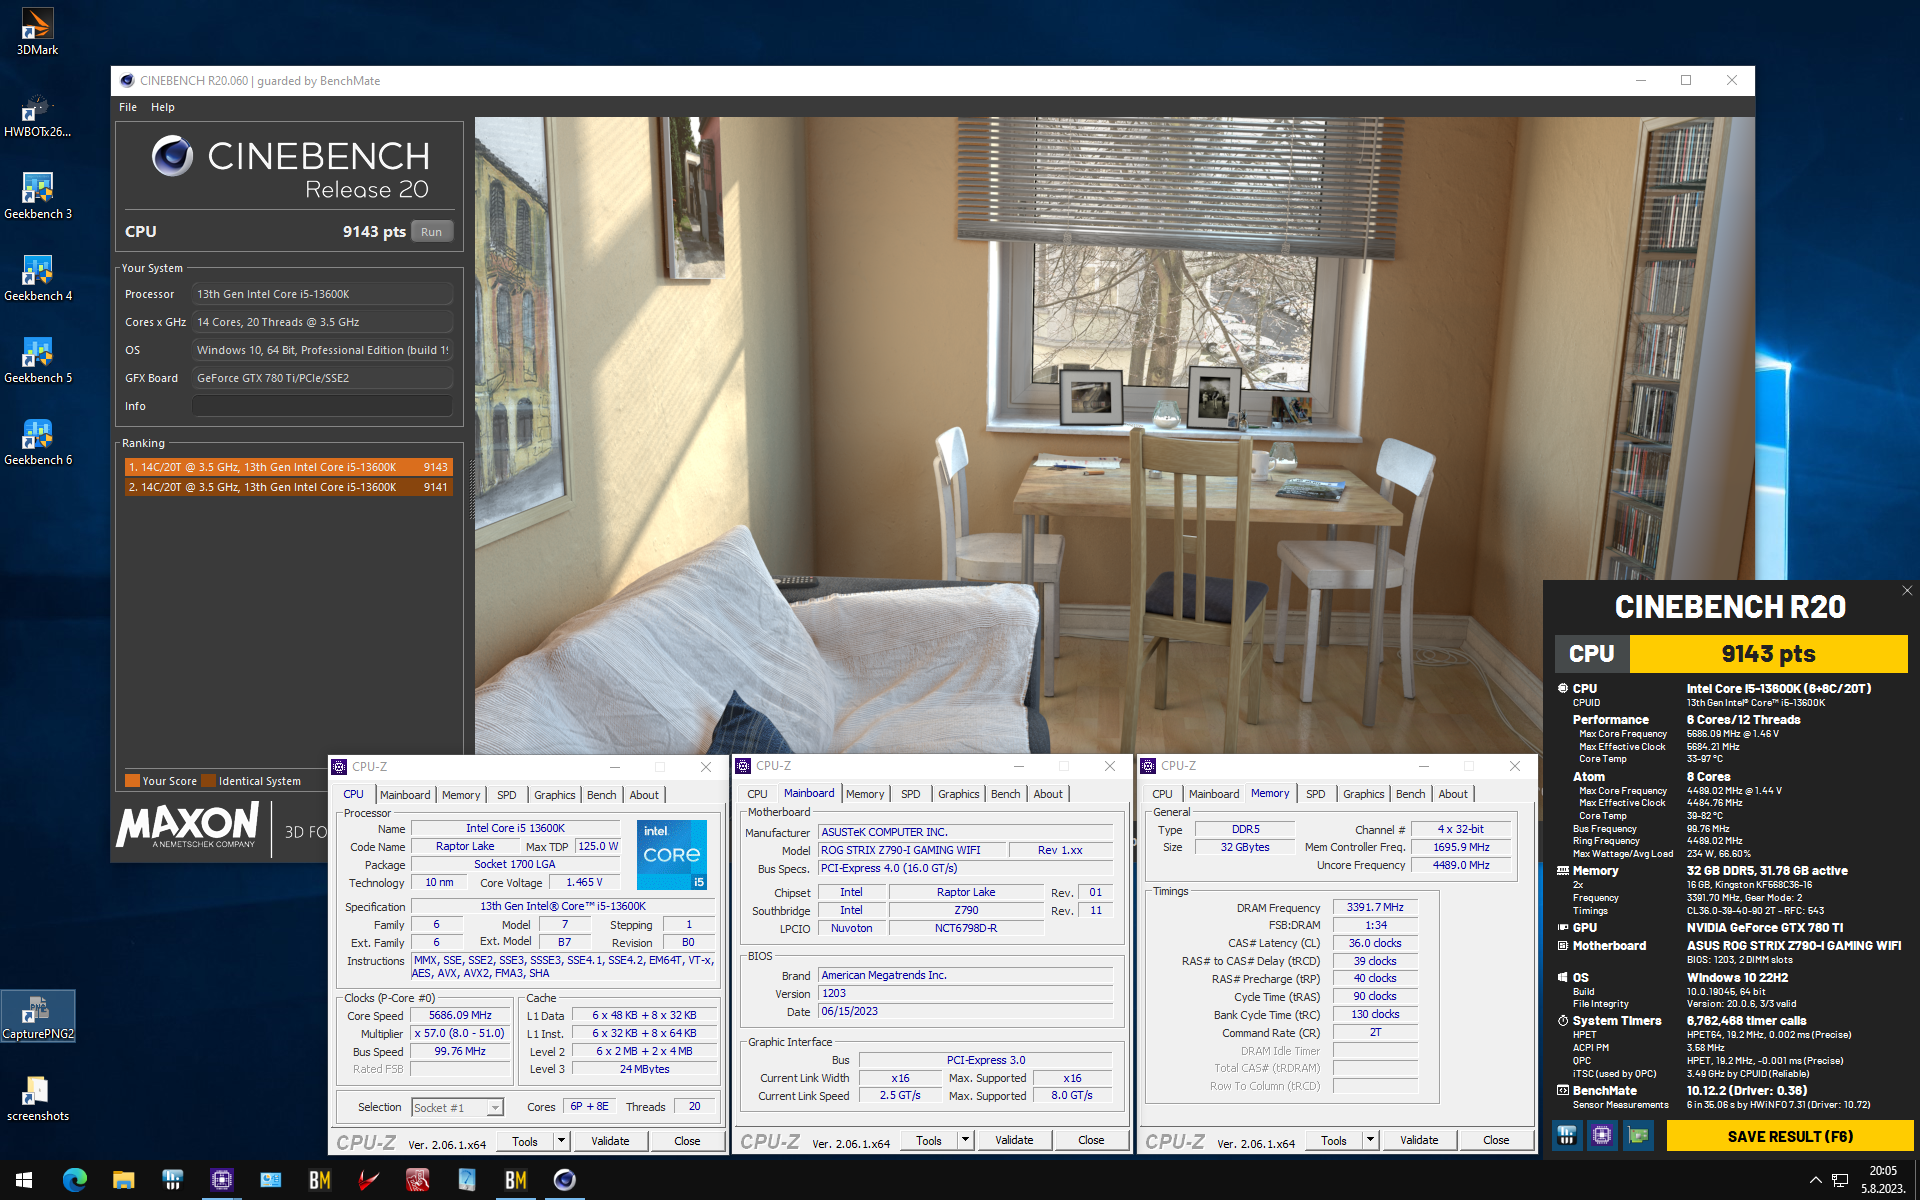This screenshot has width=1920, height=1200.
Task: Click Validate in the left CPU-Z window
Action: (610, 1141)
